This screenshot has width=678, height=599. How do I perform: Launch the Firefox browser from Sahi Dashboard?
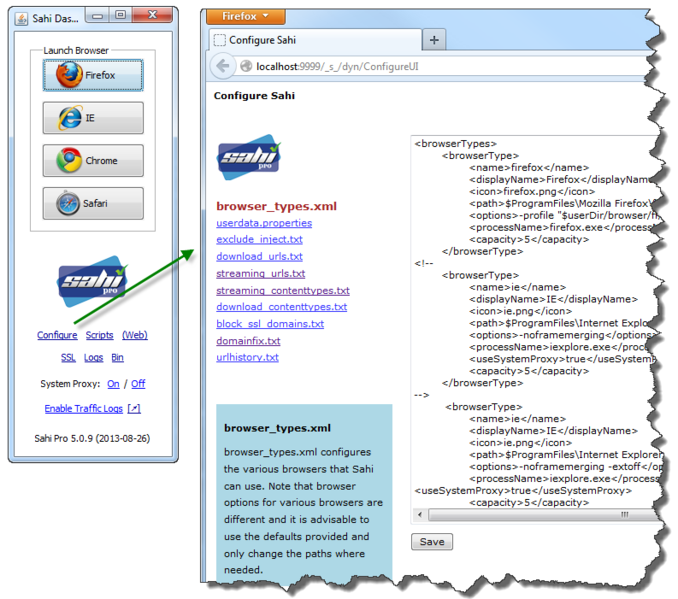(x=93, y=75)
